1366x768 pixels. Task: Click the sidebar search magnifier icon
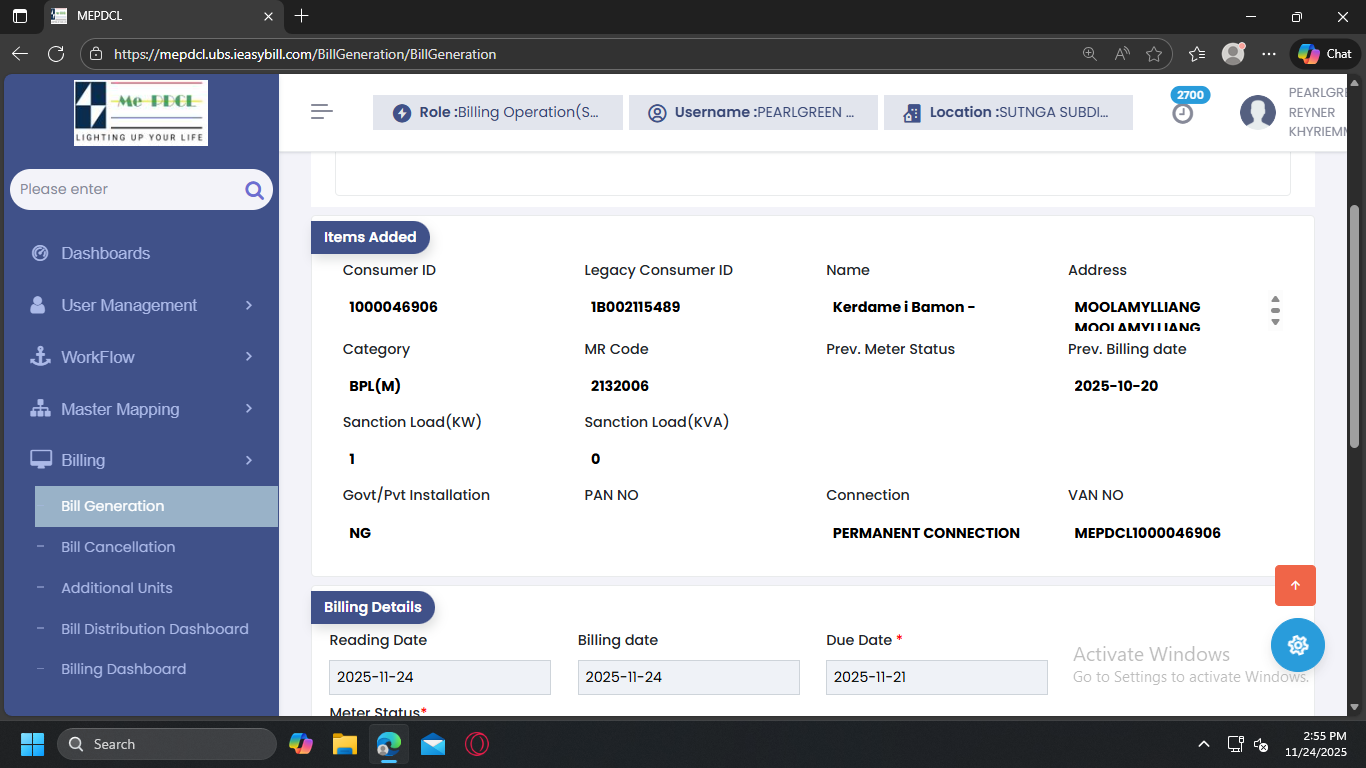point(254,190)
